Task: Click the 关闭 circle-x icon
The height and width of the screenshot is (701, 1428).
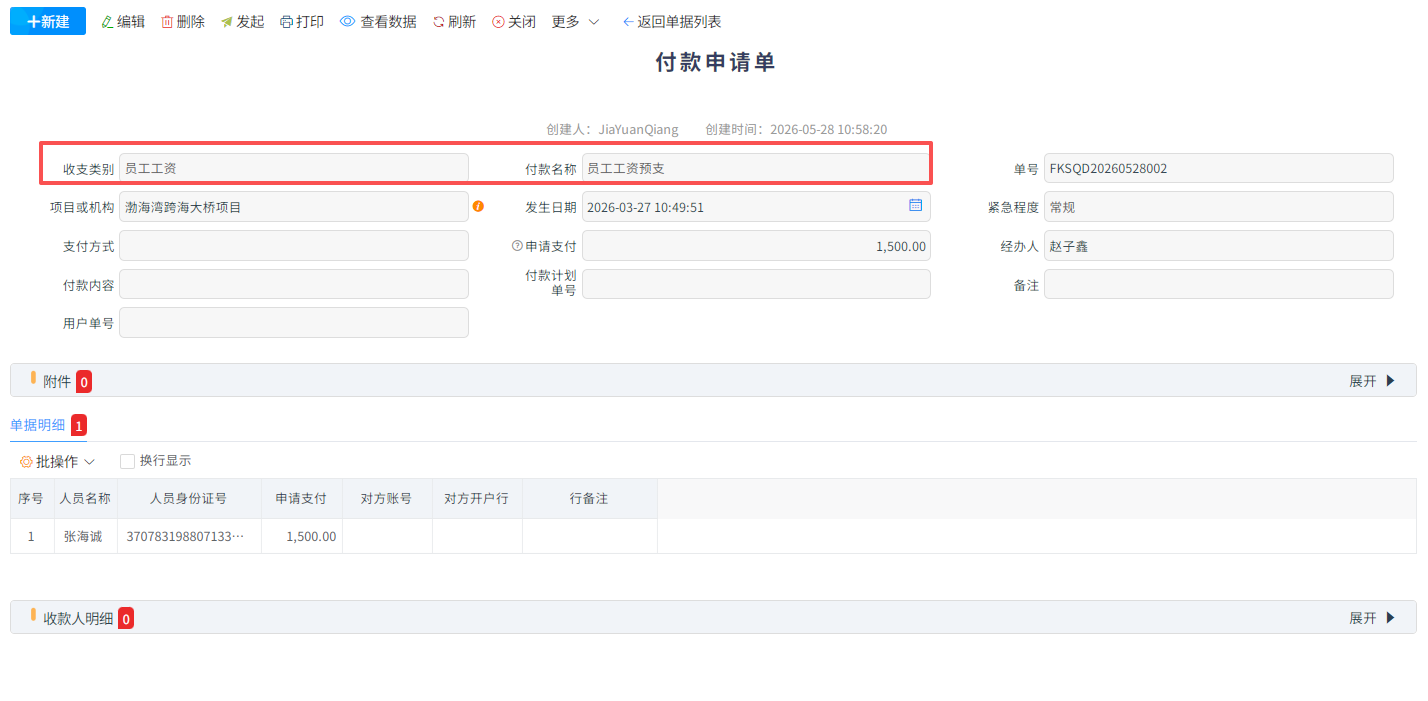Action: pyautogui.click(x=498, y=22)
